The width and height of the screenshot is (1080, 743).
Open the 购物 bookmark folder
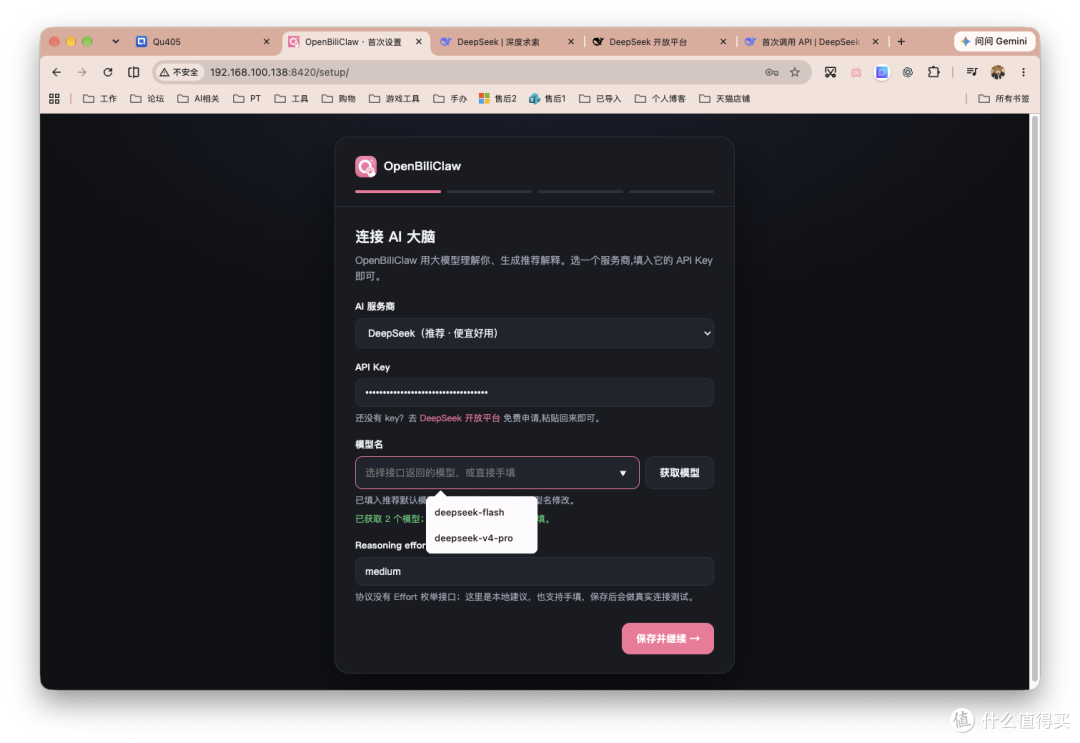click(x=339, y=98)
